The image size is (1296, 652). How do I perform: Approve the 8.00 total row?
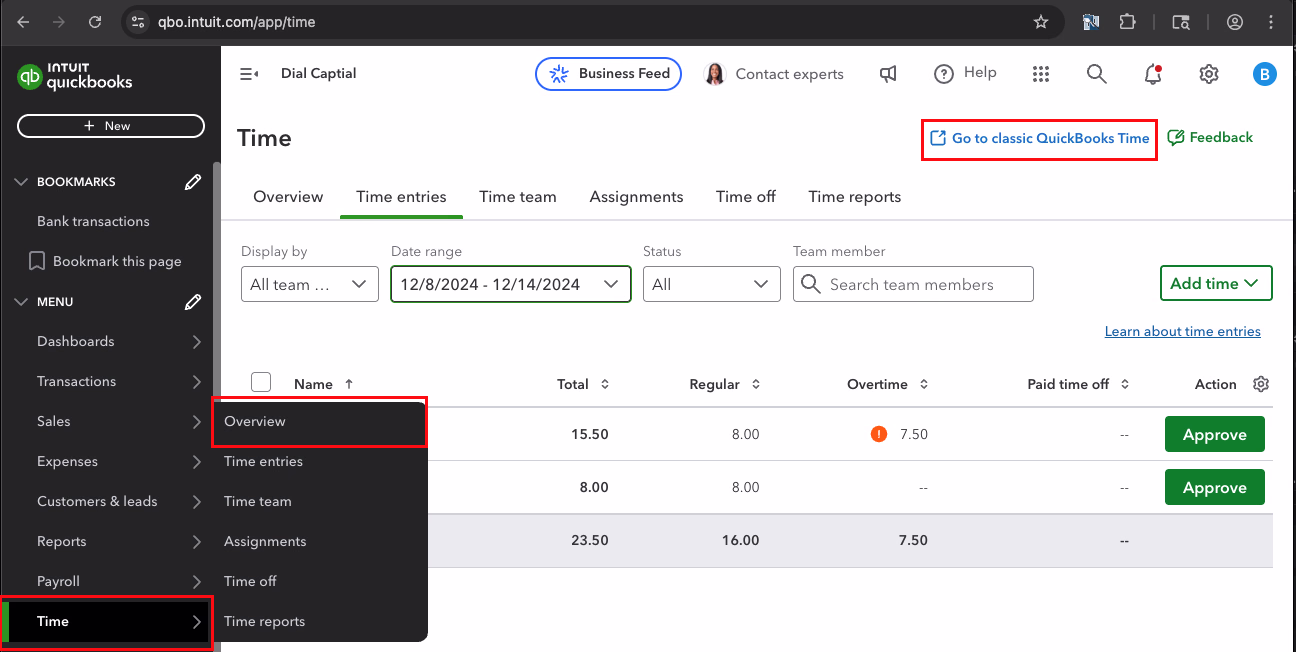(x=1215, y=487)
